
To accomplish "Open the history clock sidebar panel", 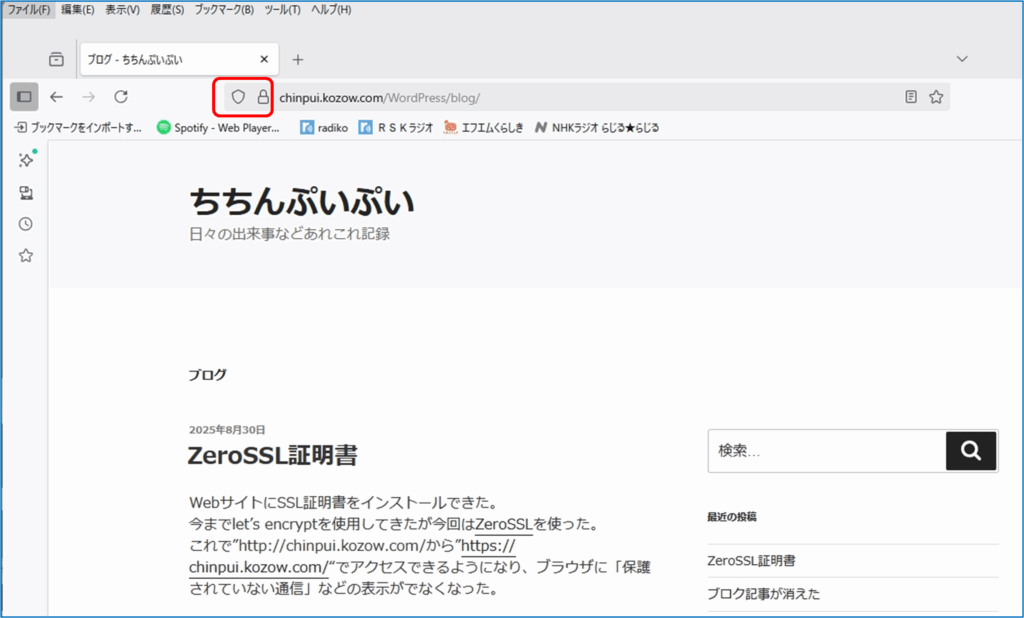I will click(x=26, y=224).
